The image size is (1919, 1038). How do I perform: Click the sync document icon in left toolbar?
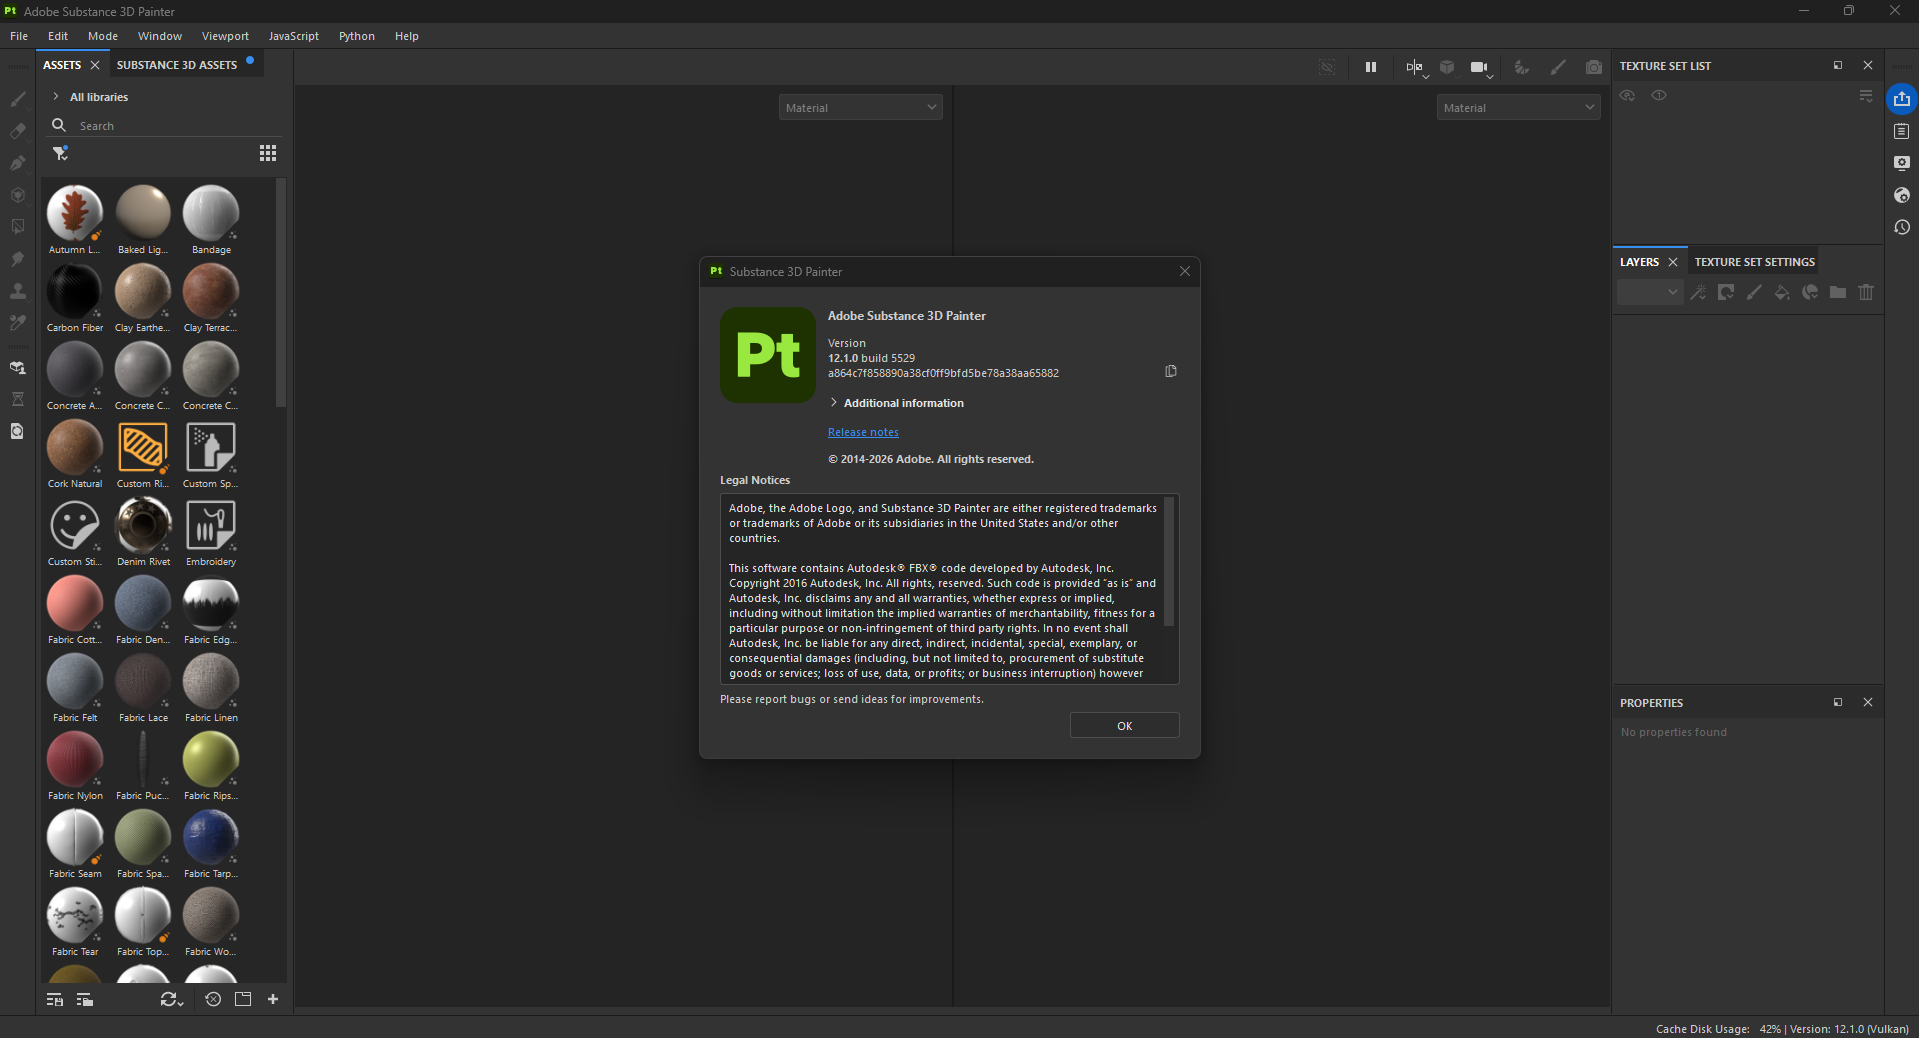click(17, 431)
